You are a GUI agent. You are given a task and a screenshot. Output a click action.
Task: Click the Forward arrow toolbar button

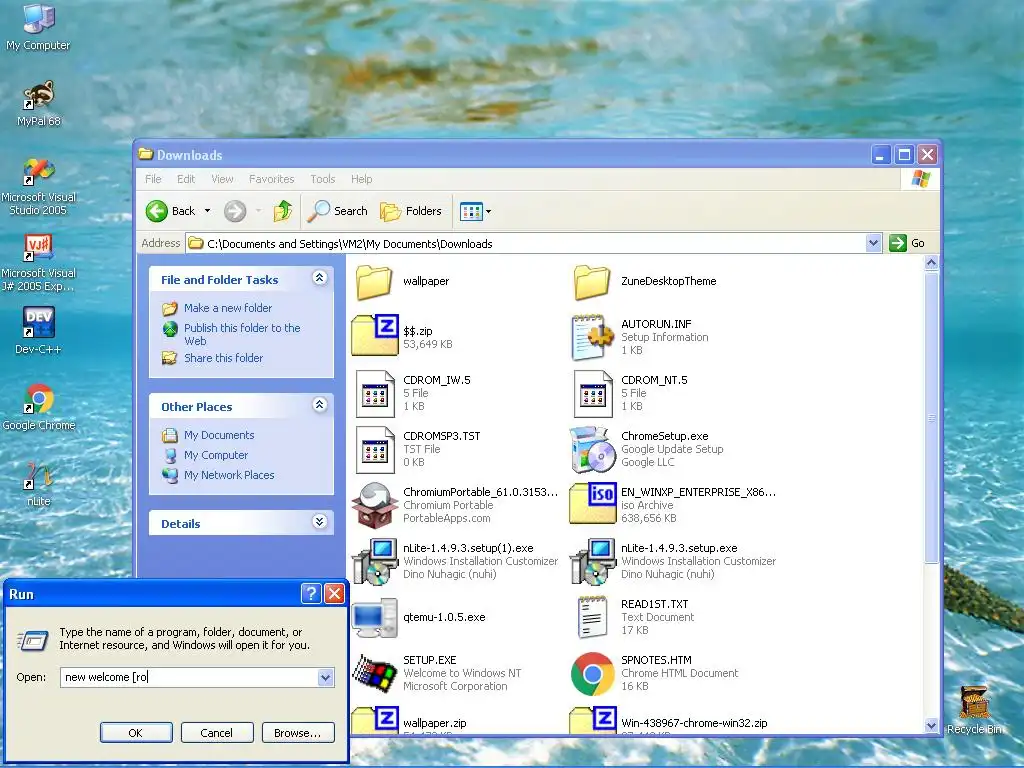click(x=235, y=211)
